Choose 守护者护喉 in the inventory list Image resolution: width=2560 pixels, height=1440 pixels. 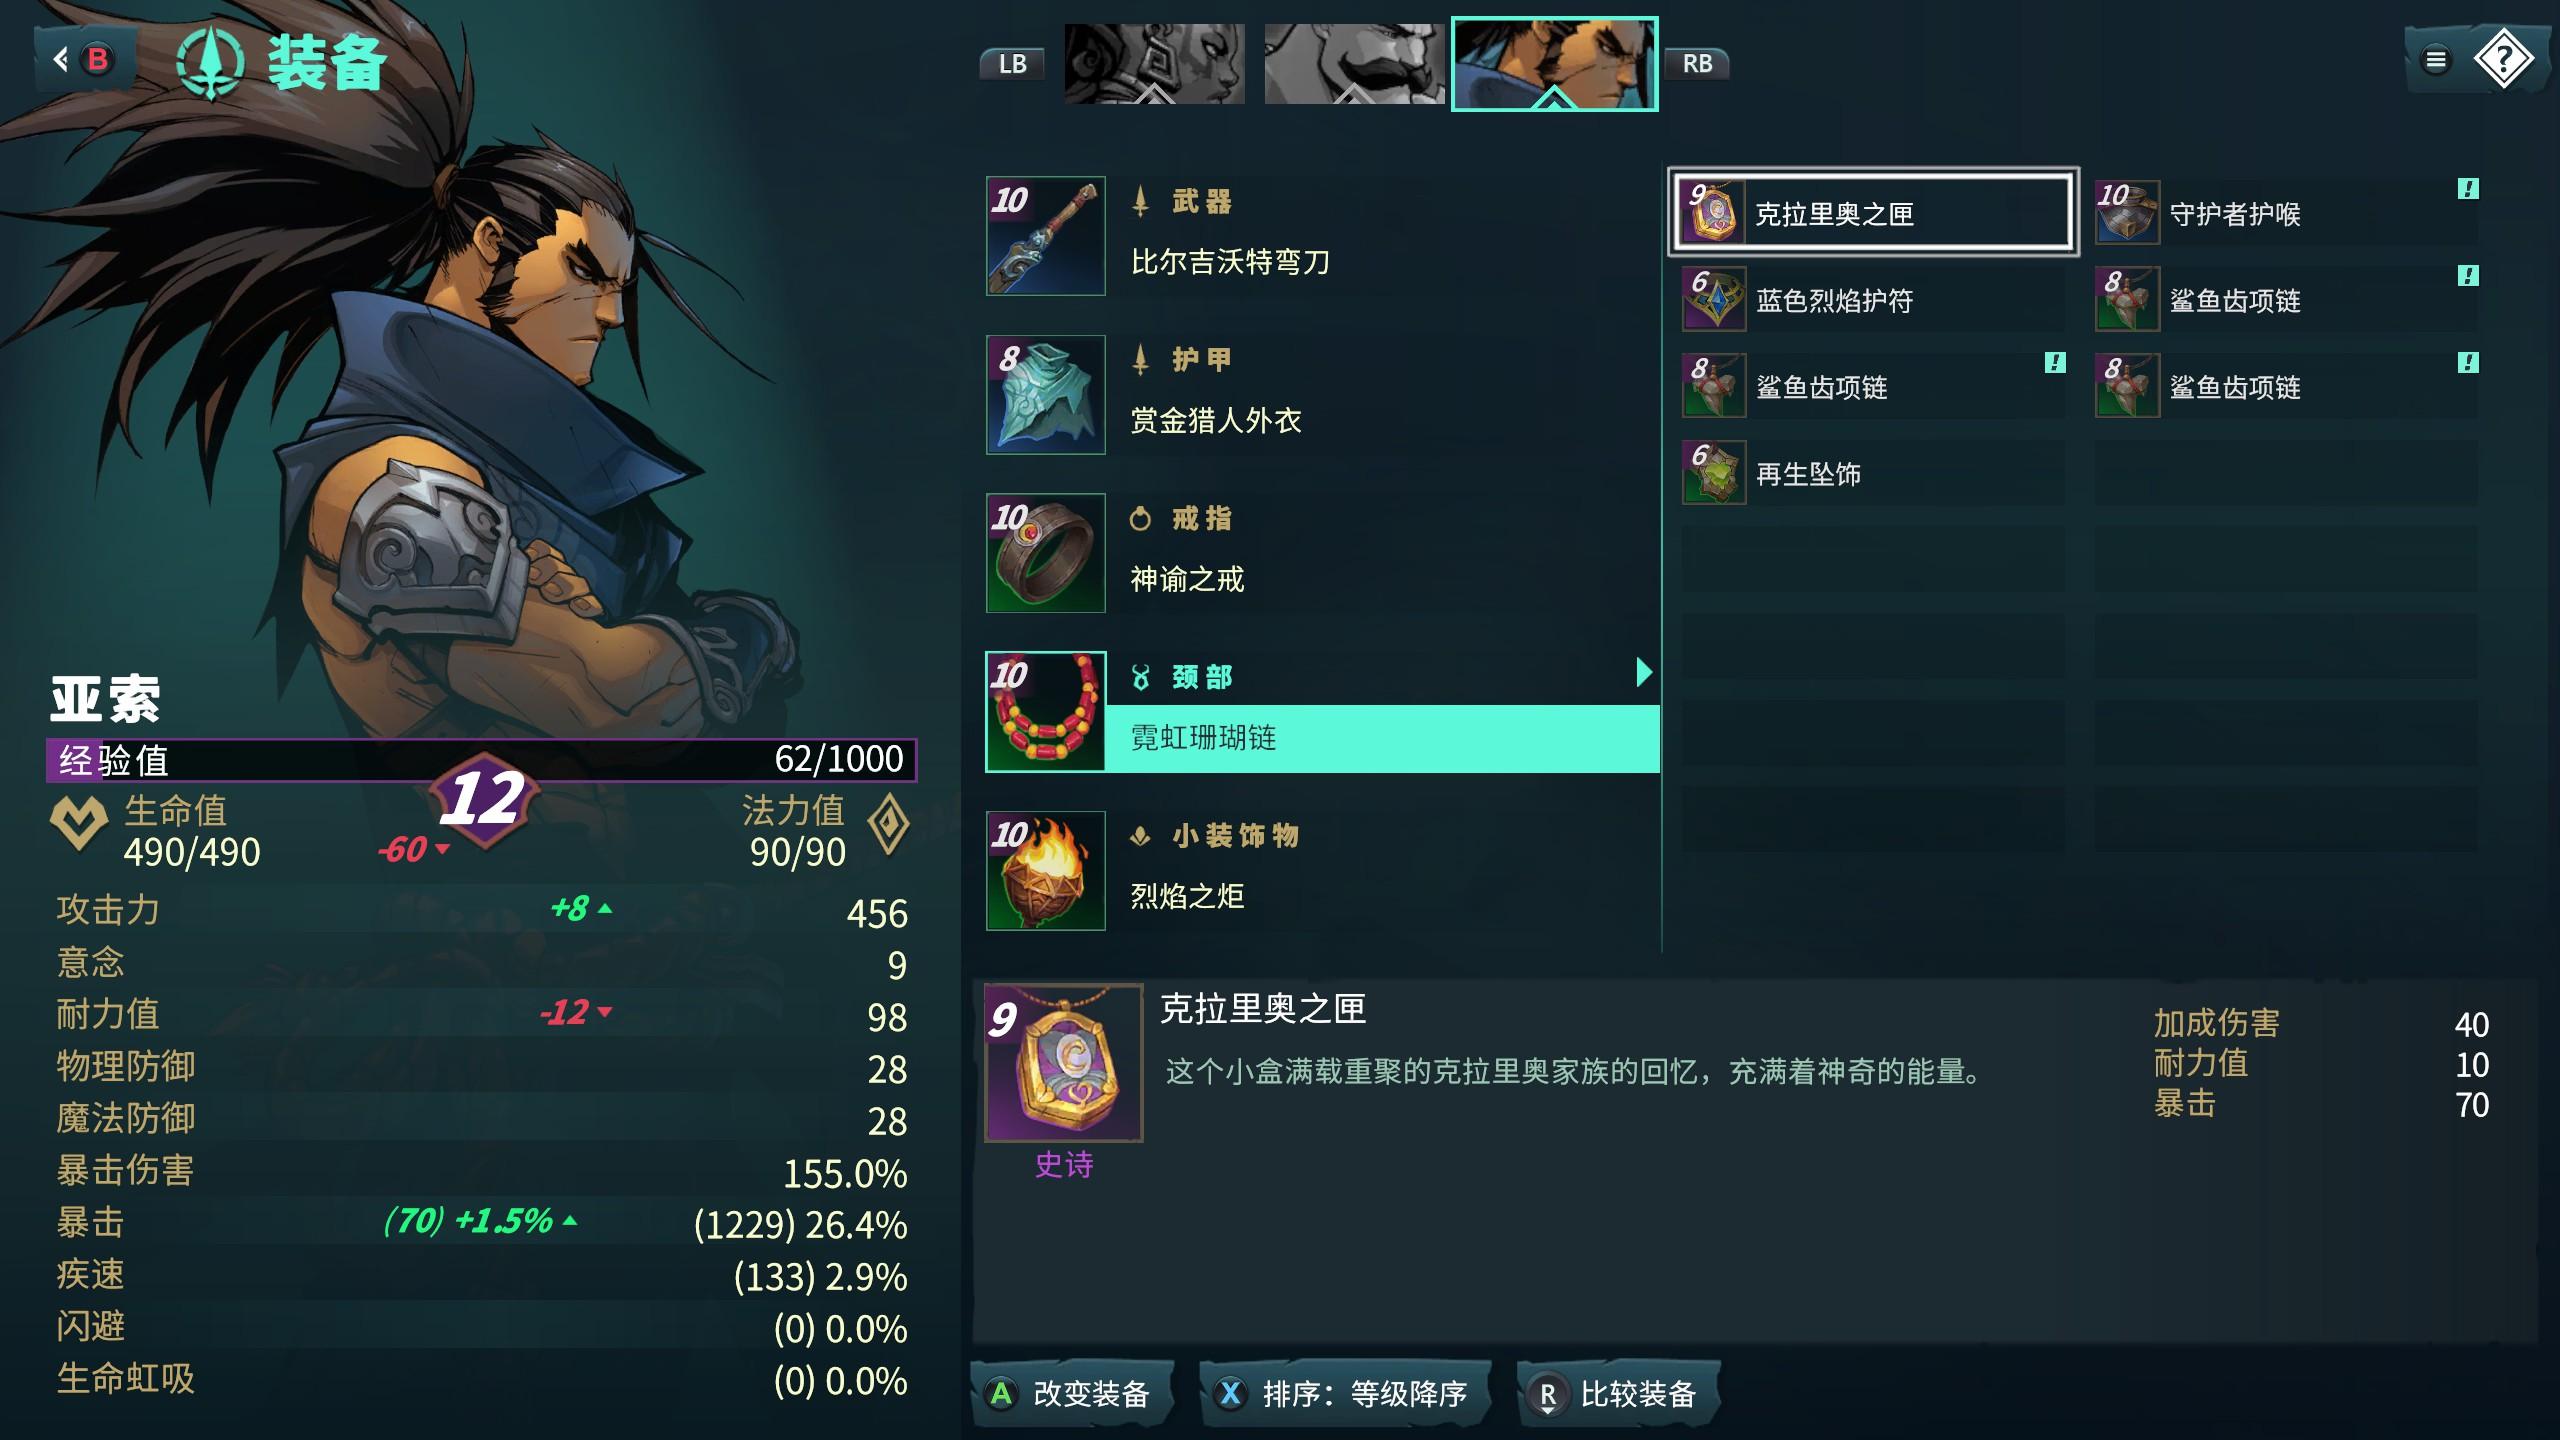[2286, 213]
